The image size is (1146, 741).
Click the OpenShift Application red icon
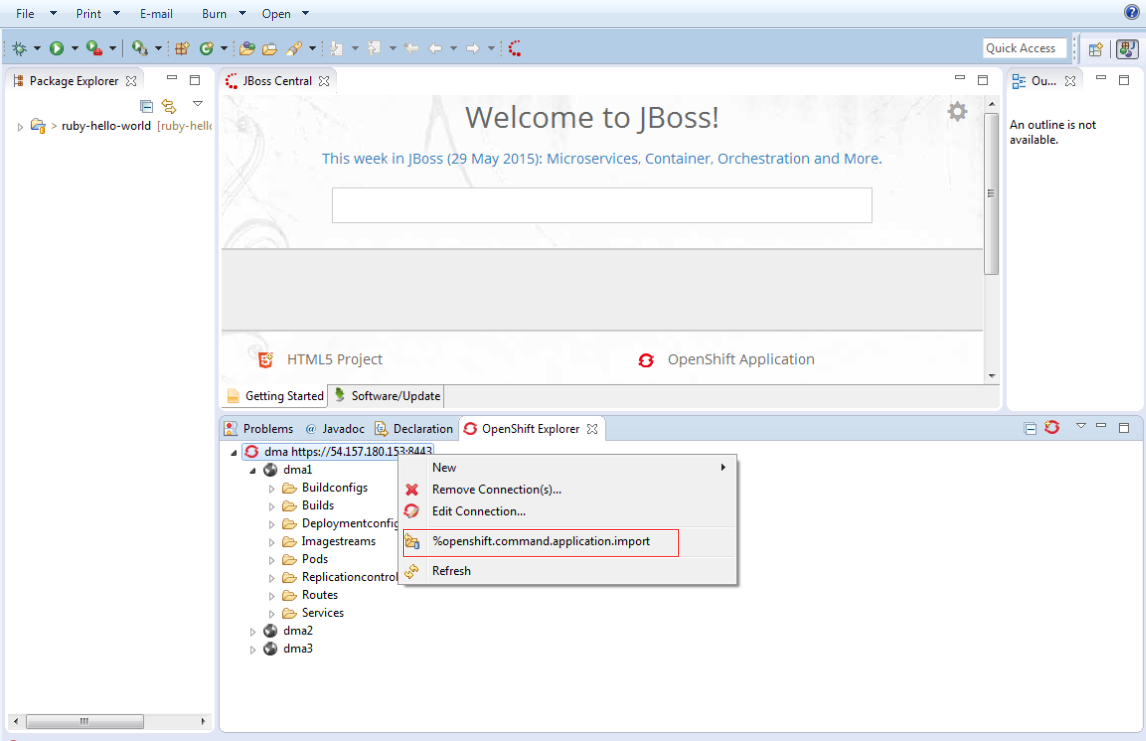(646, 360)
